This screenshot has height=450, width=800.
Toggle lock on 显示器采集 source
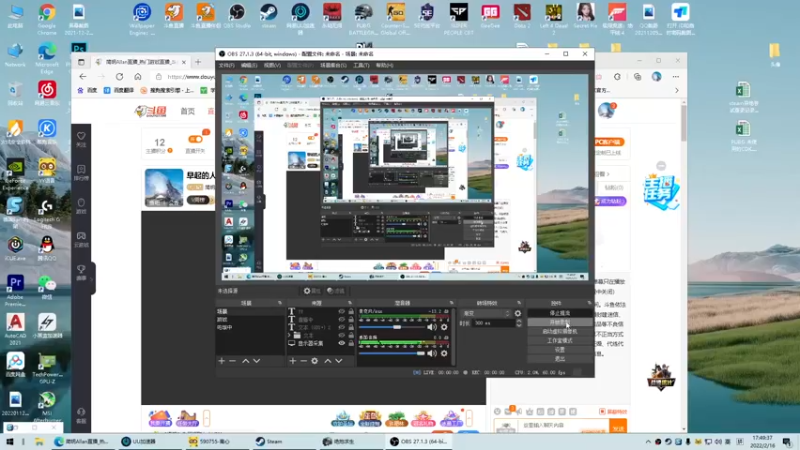(x=351, y=343)
